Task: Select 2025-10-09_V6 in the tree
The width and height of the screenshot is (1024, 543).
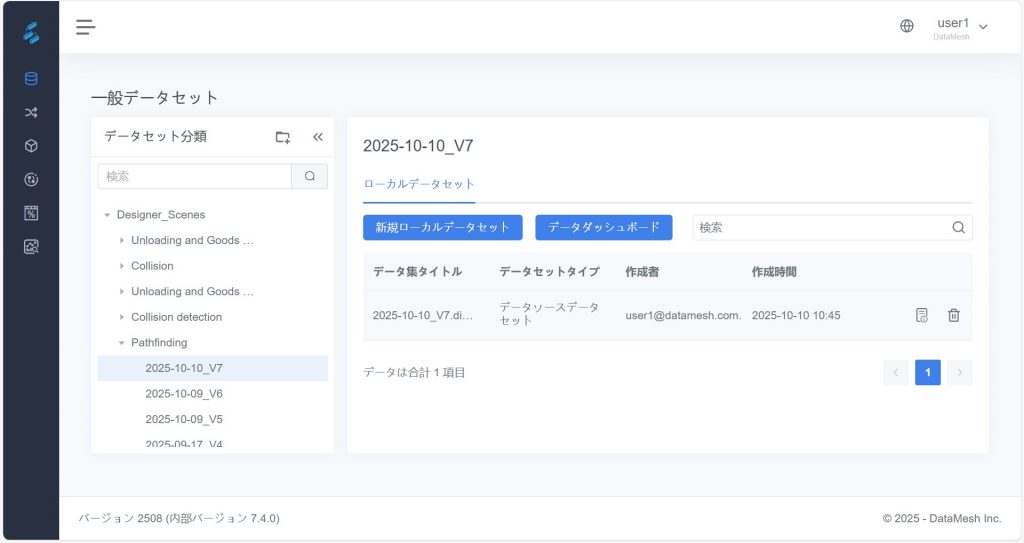Action: point(184,394)
